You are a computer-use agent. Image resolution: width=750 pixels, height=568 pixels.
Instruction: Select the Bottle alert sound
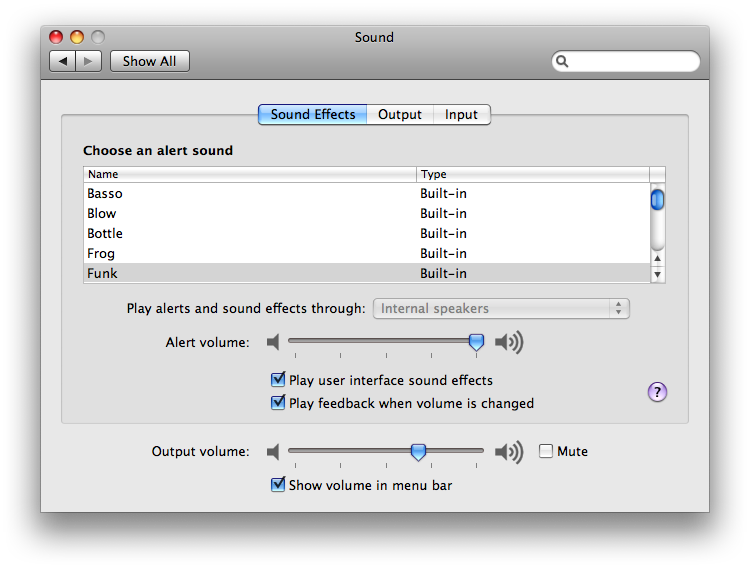[x=367, y=234]
